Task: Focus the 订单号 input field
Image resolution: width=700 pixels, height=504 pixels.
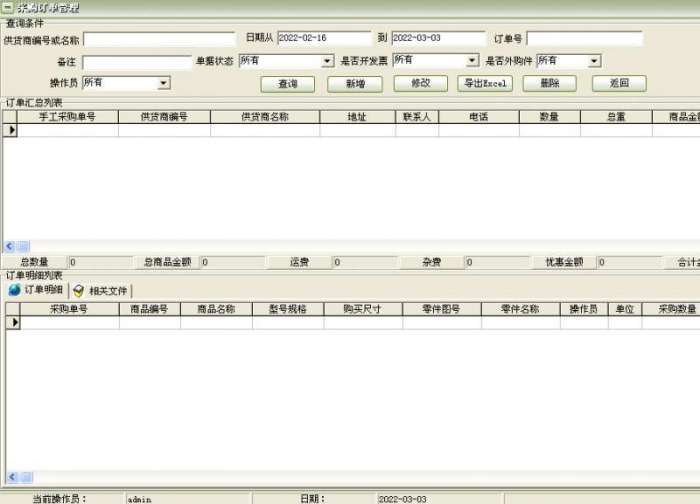Action: pyautogui.click(x=585, y=38)
